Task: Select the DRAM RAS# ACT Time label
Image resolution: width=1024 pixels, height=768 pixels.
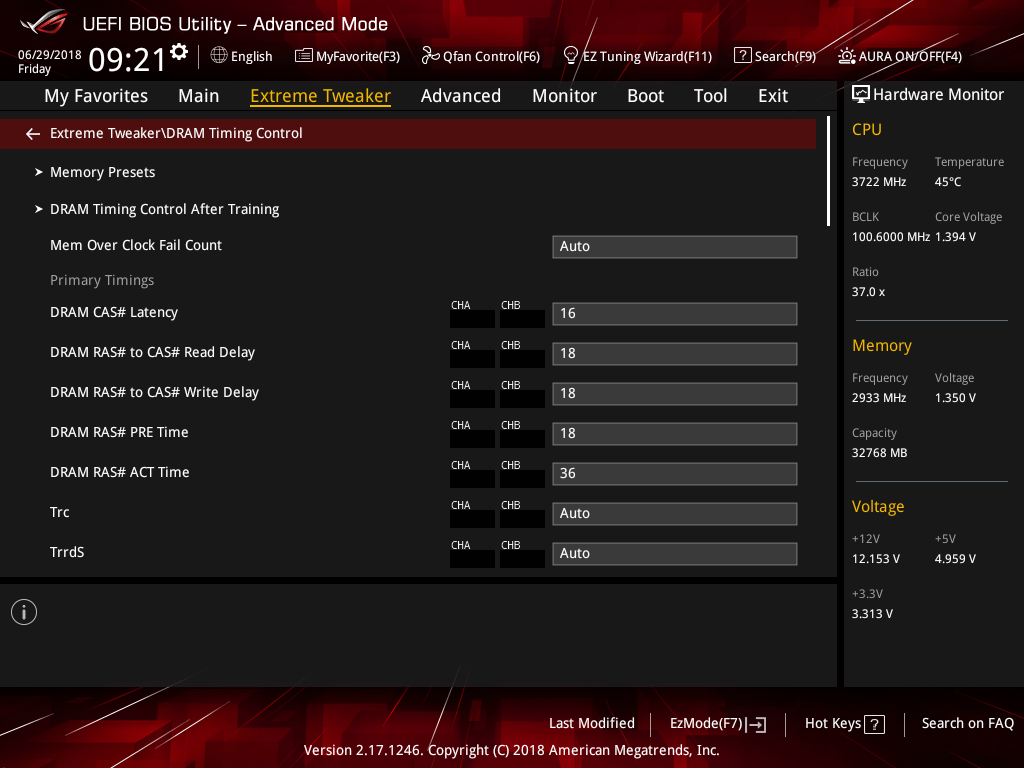Action: [x=120, y=473]
